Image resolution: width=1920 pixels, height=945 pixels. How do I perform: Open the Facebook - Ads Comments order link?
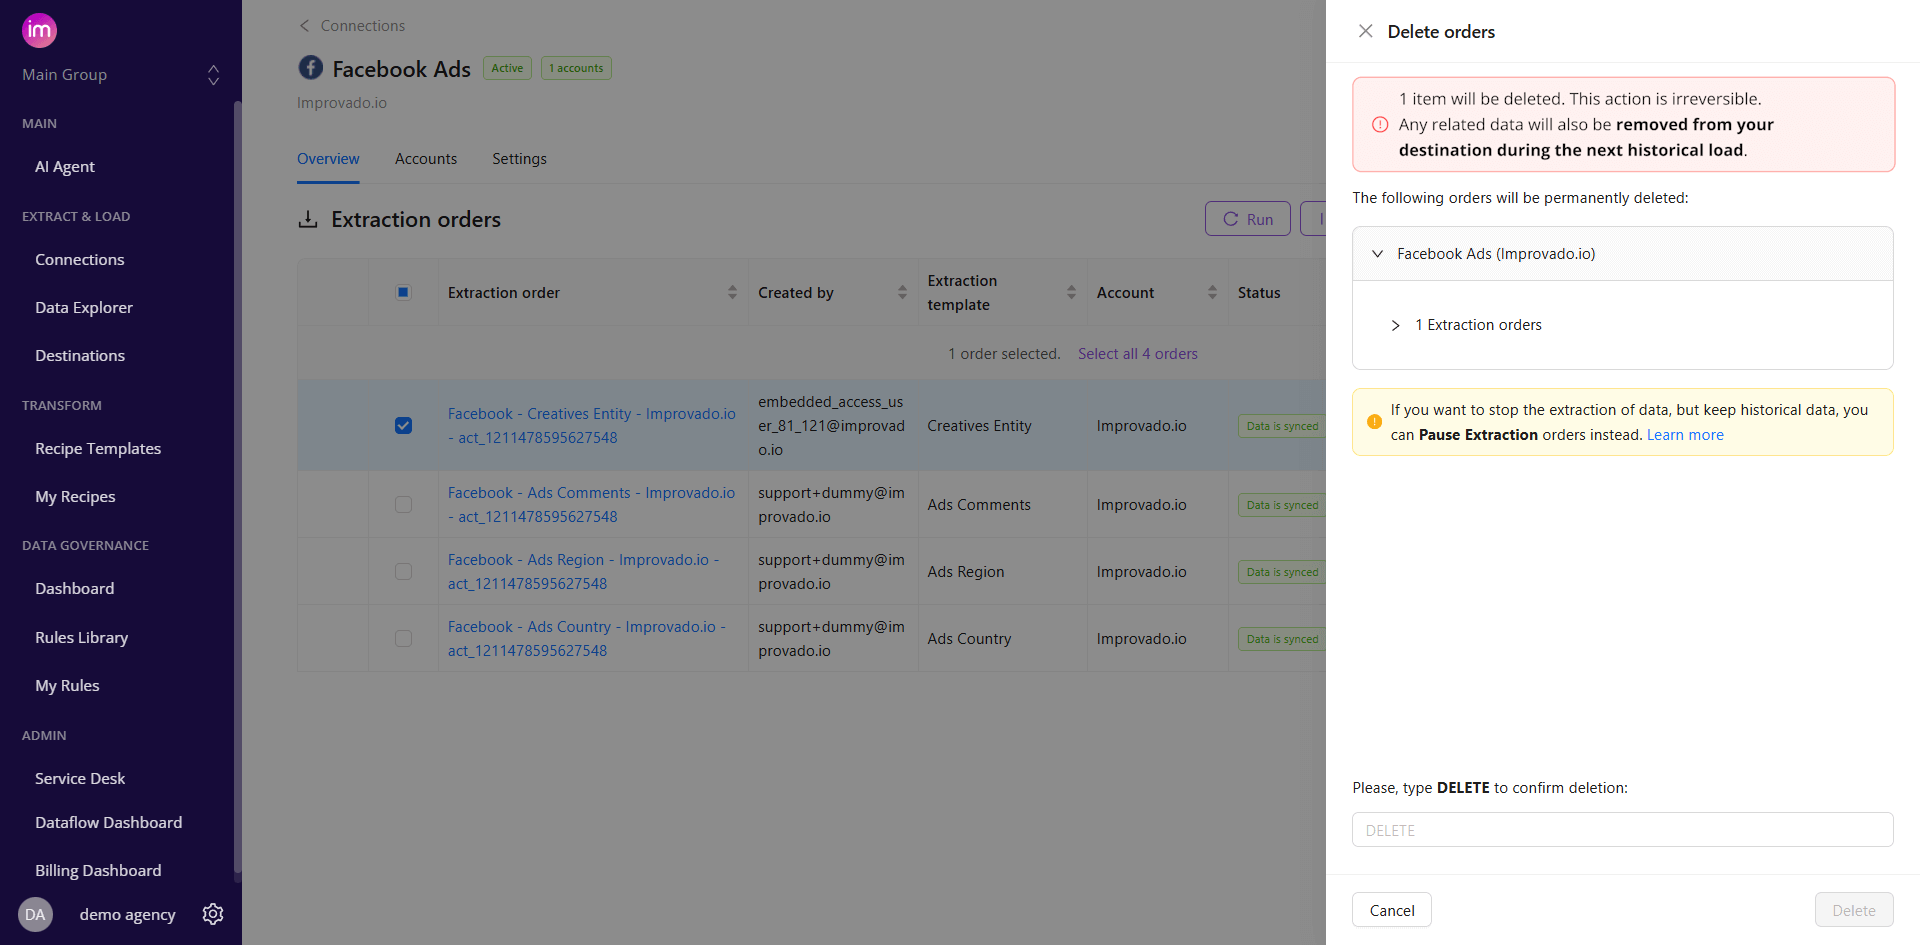tap(591, 505)
